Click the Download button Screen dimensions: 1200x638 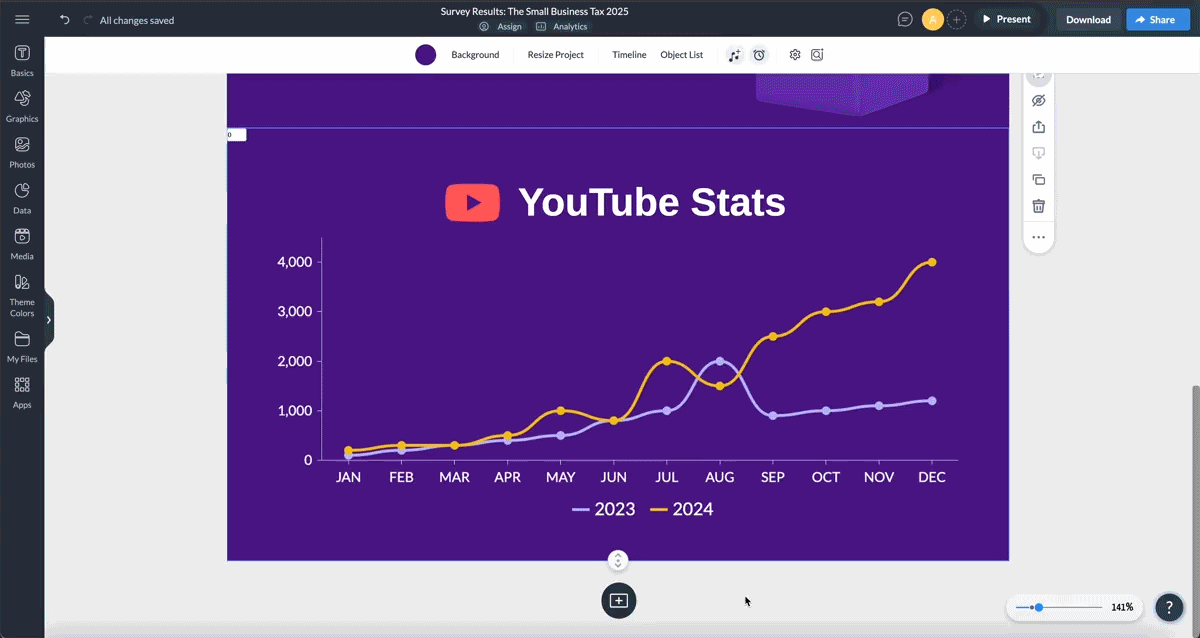[1088, 20]
